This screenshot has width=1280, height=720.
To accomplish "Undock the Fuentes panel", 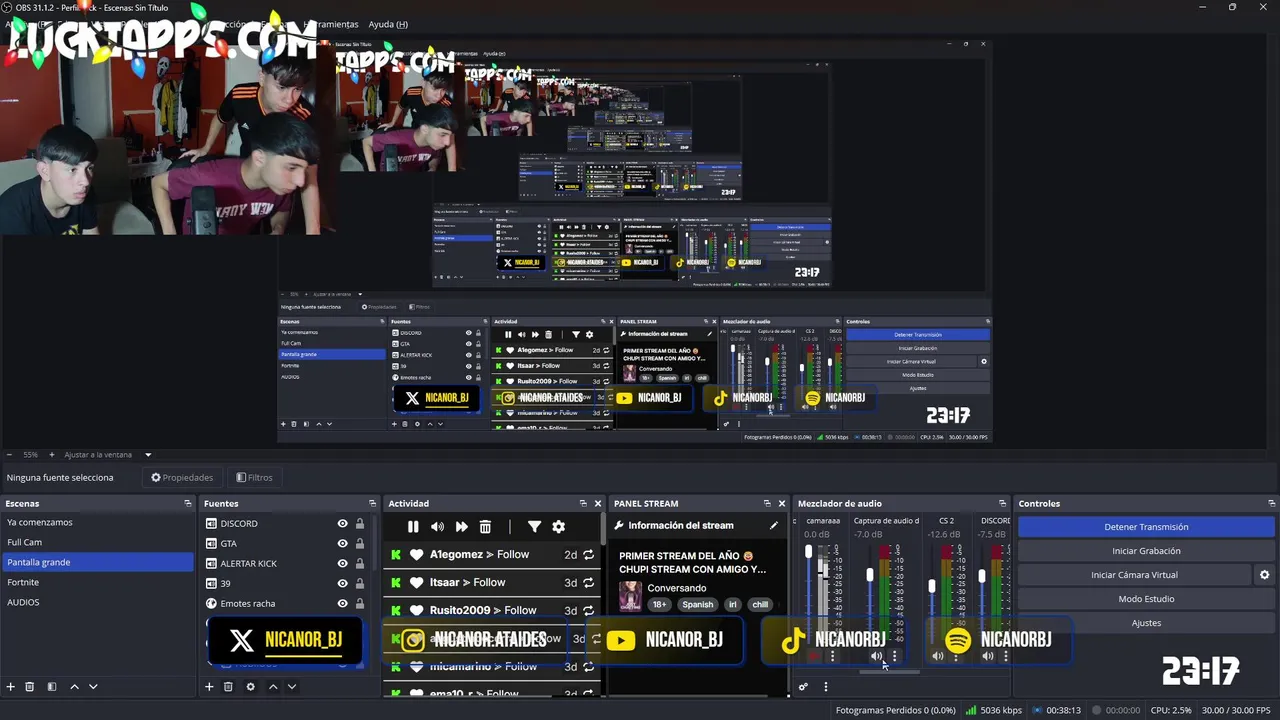I will click(x=372, y=503).
